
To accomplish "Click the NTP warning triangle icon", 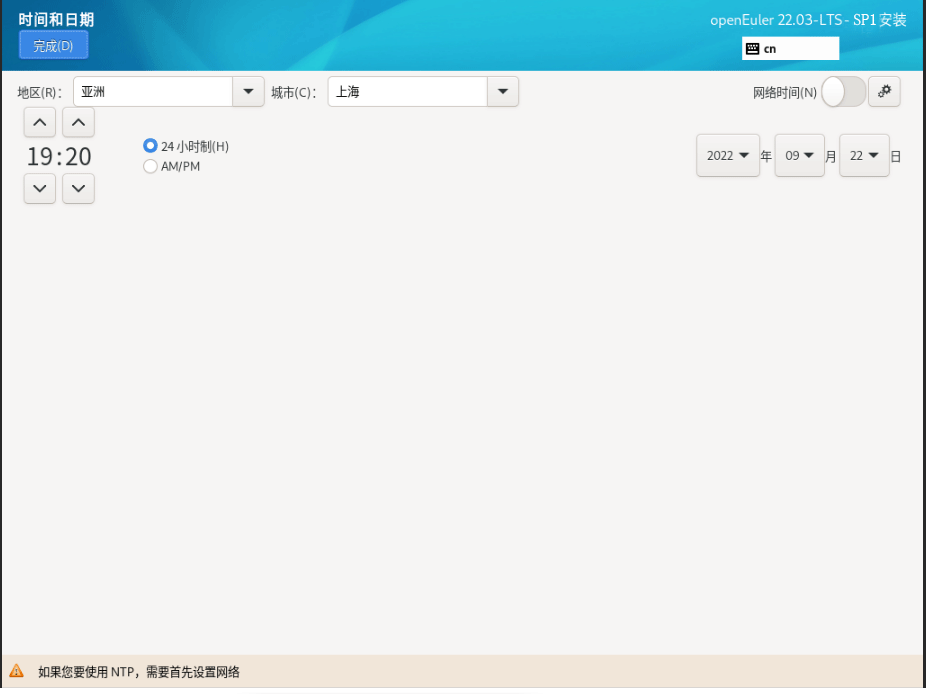I will [17, 671].
